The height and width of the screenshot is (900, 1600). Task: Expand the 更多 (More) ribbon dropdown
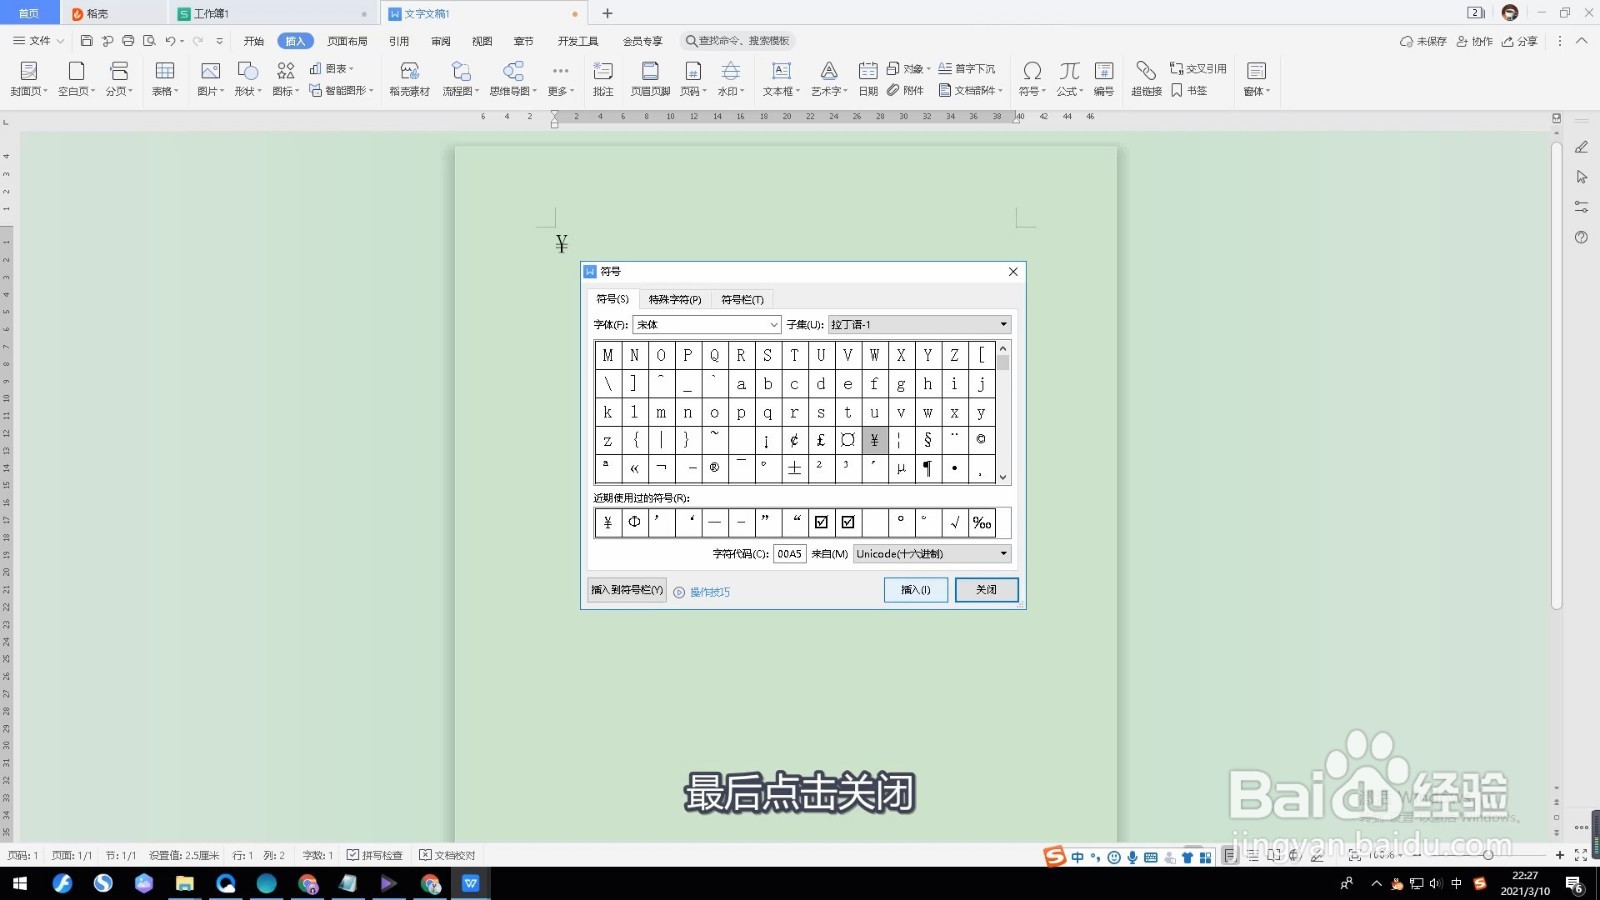pyautogui.click(x=560, y=78)
